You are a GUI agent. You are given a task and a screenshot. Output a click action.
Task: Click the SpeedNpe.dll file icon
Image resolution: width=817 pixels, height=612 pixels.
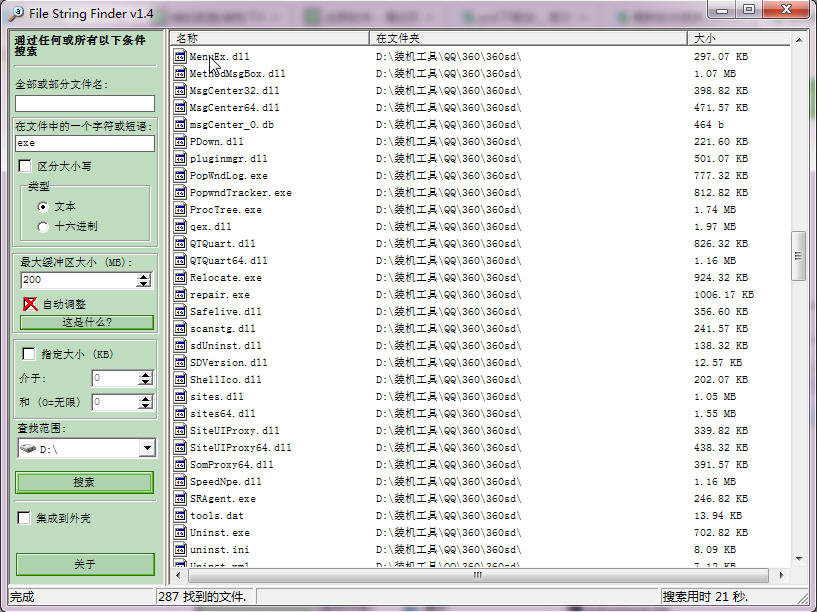(x=180, y=482)
